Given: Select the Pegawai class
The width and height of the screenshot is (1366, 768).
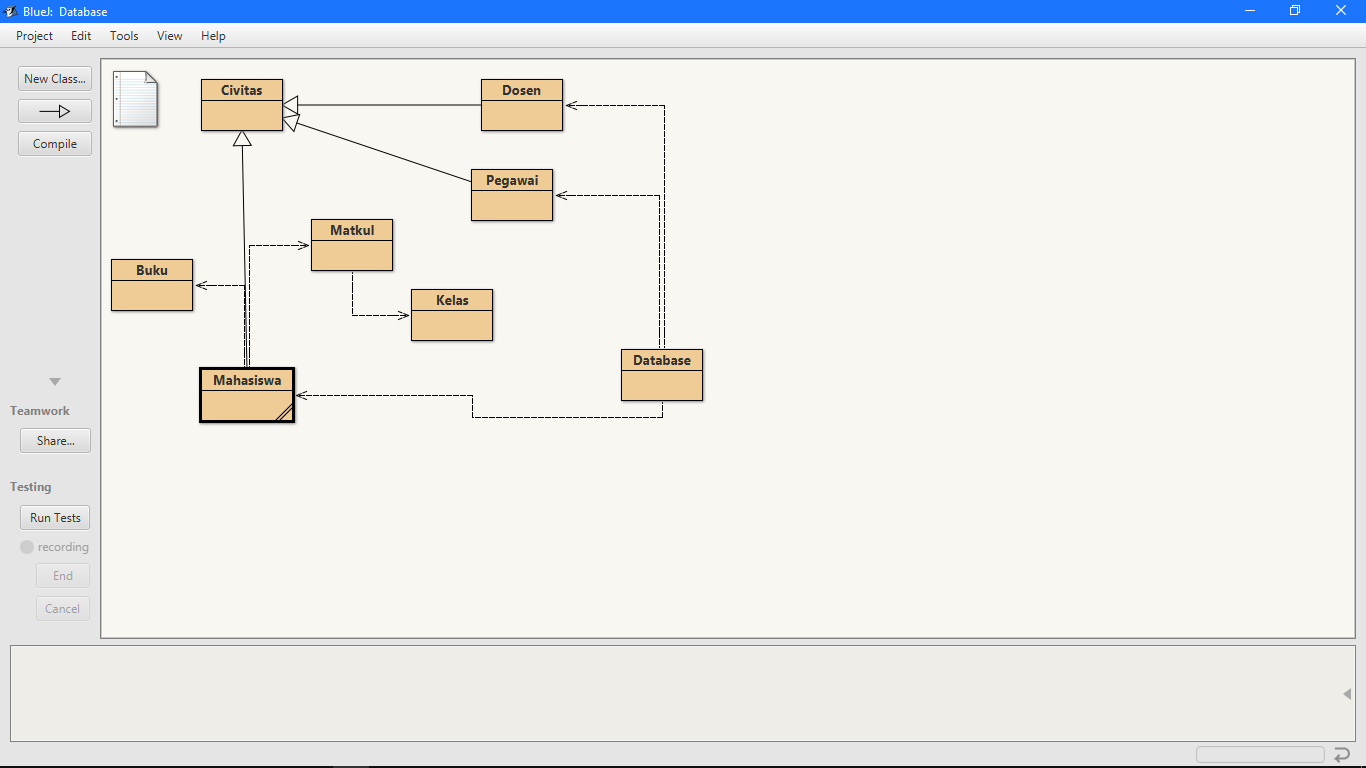Looking at the screenshot, I should point(511,194).
